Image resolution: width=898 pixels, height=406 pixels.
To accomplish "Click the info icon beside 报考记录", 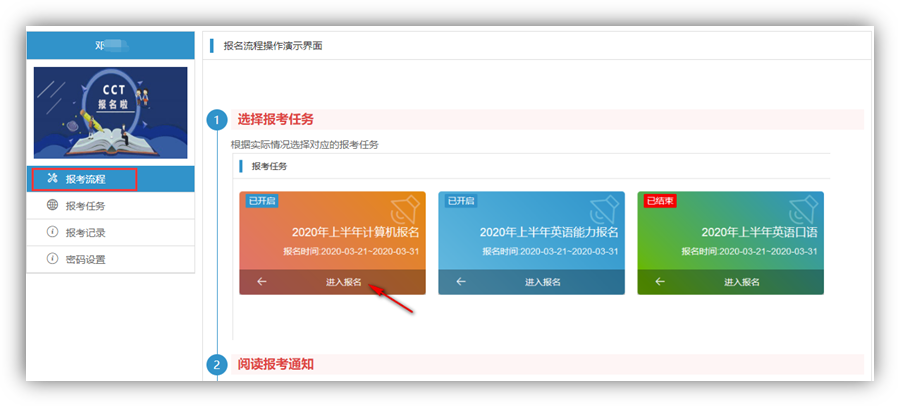I will tap(52, 232).
